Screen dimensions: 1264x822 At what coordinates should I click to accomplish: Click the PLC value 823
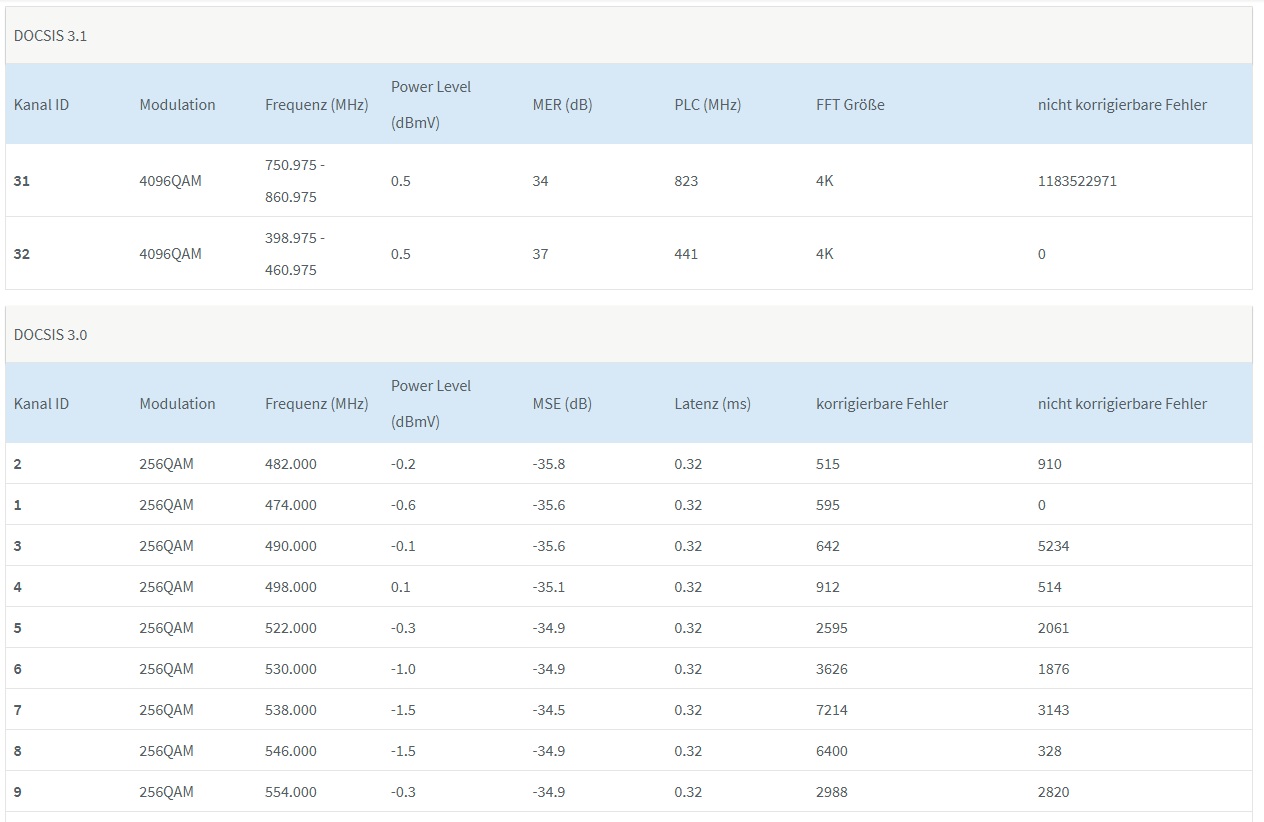coord(686,181)
